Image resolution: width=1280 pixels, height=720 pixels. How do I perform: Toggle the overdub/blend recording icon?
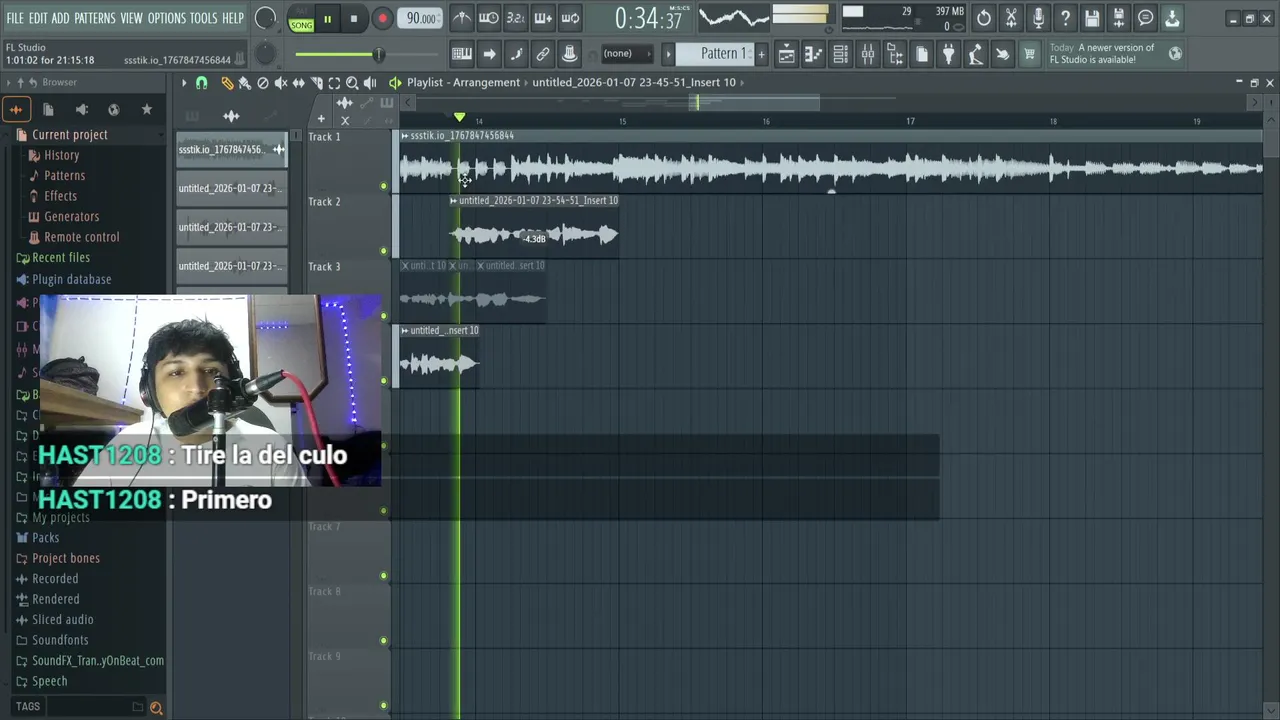pos(543,18)
